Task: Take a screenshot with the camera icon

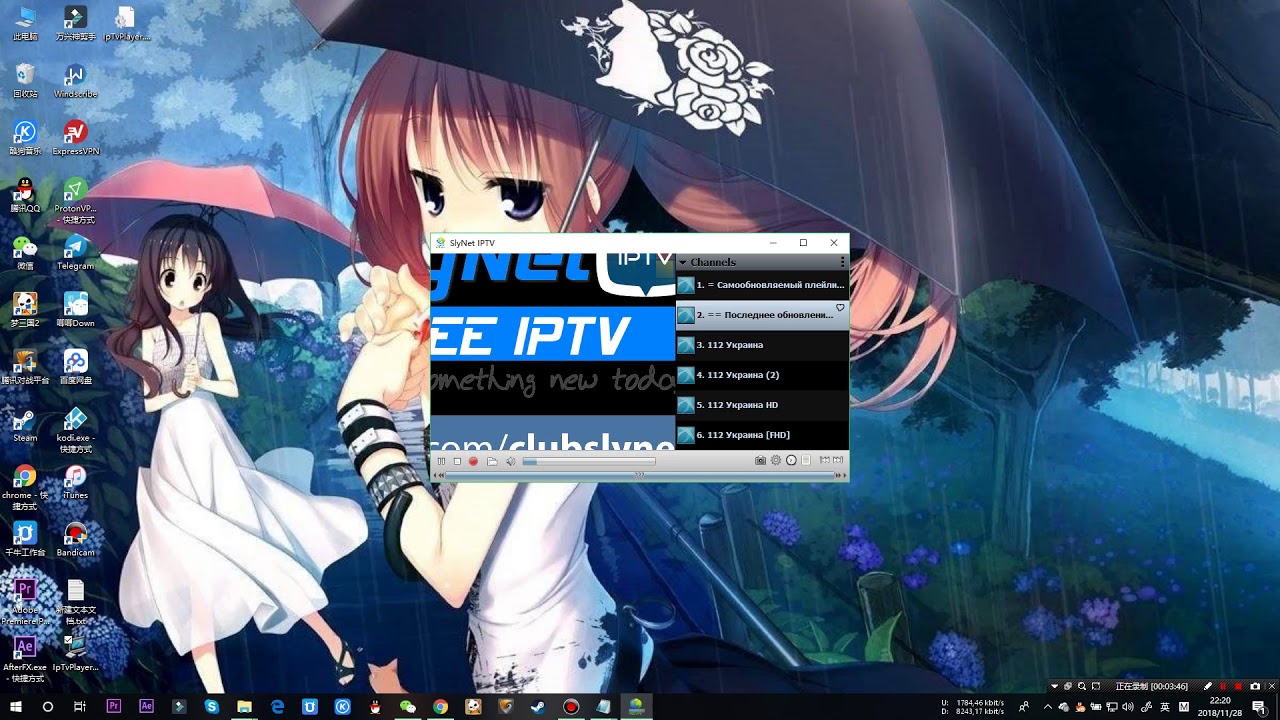Action: [x=760, y=460]
